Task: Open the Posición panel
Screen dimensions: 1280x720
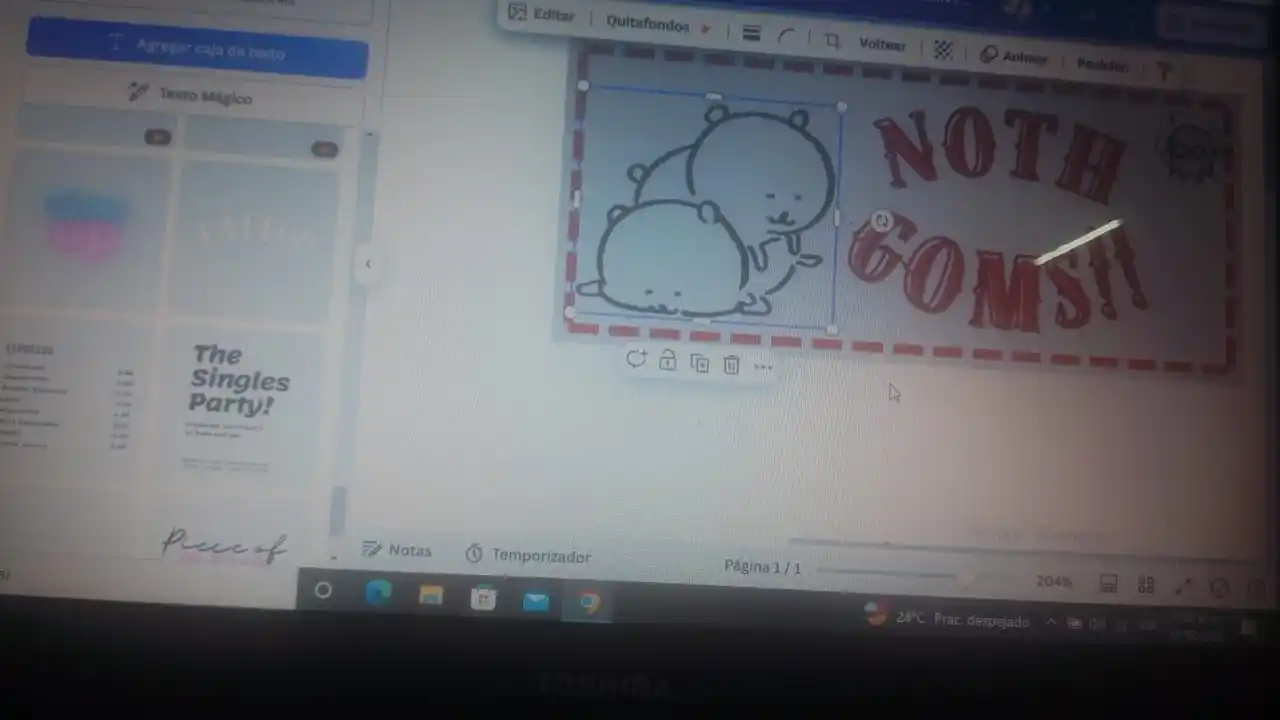Action: point(1102,65)
